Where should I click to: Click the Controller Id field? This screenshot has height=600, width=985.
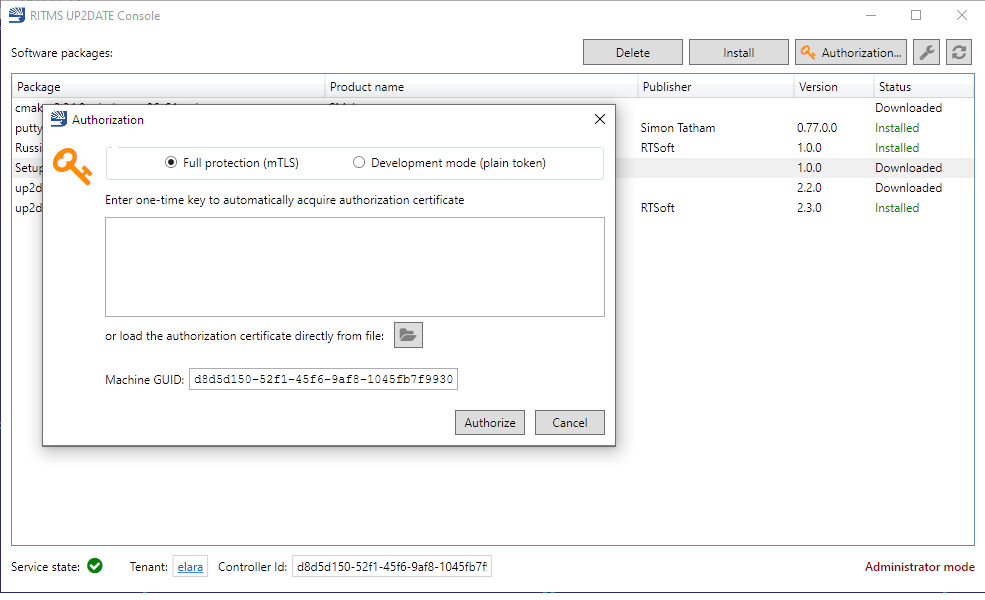pos(391,567)
